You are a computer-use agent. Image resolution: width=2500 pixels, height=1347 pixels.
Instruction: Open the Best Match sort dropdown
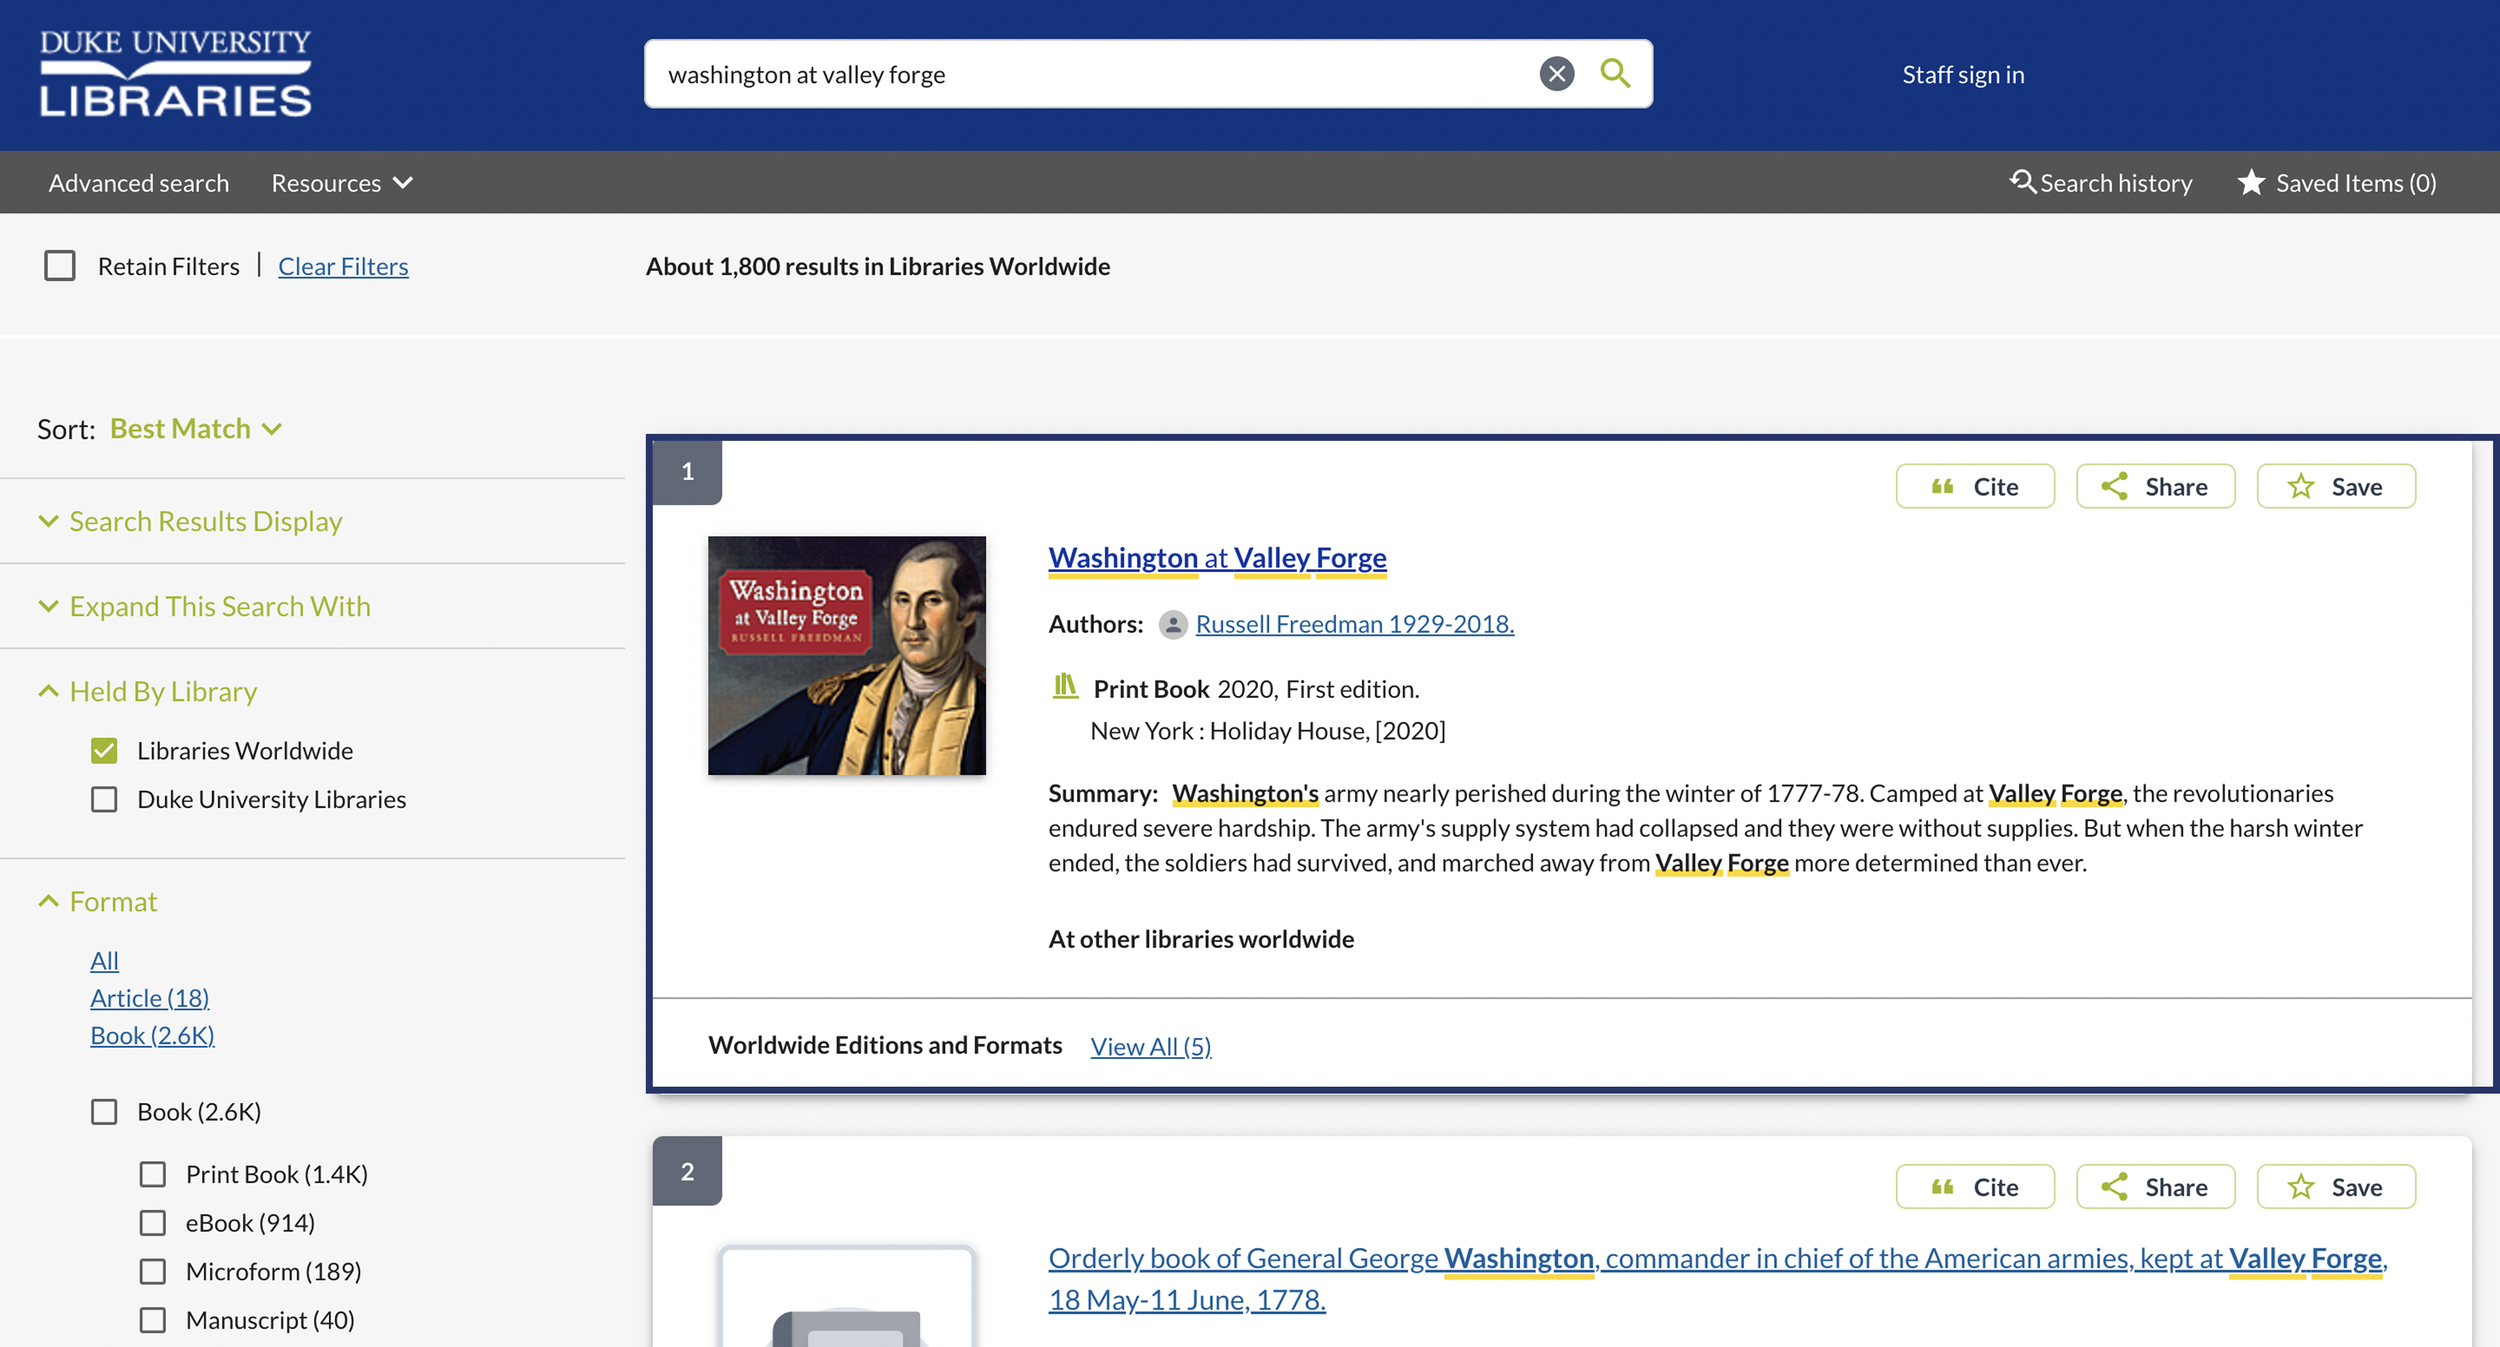tap(195, 429)
